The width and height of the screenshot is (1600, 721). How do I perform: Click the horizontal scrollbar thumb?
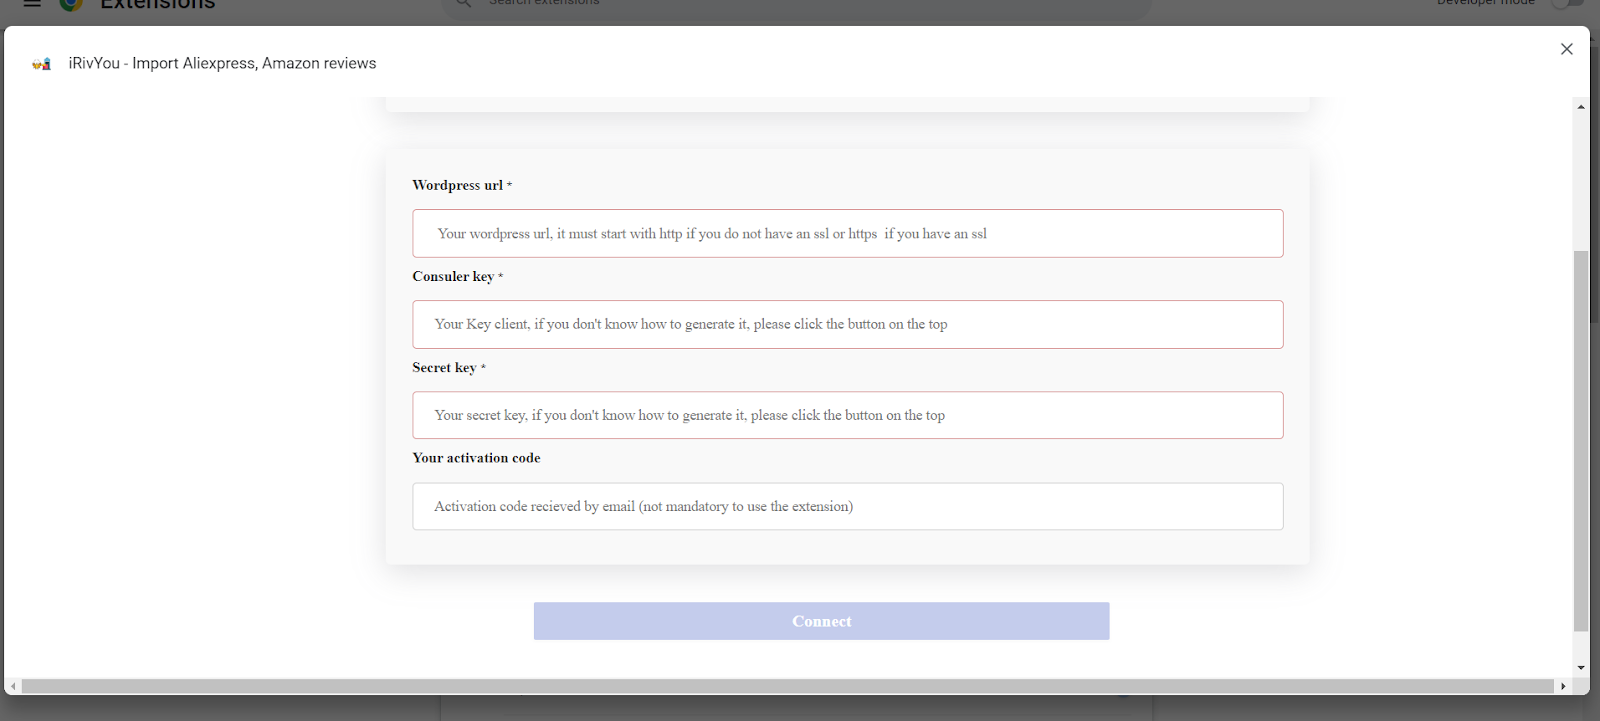788,687
